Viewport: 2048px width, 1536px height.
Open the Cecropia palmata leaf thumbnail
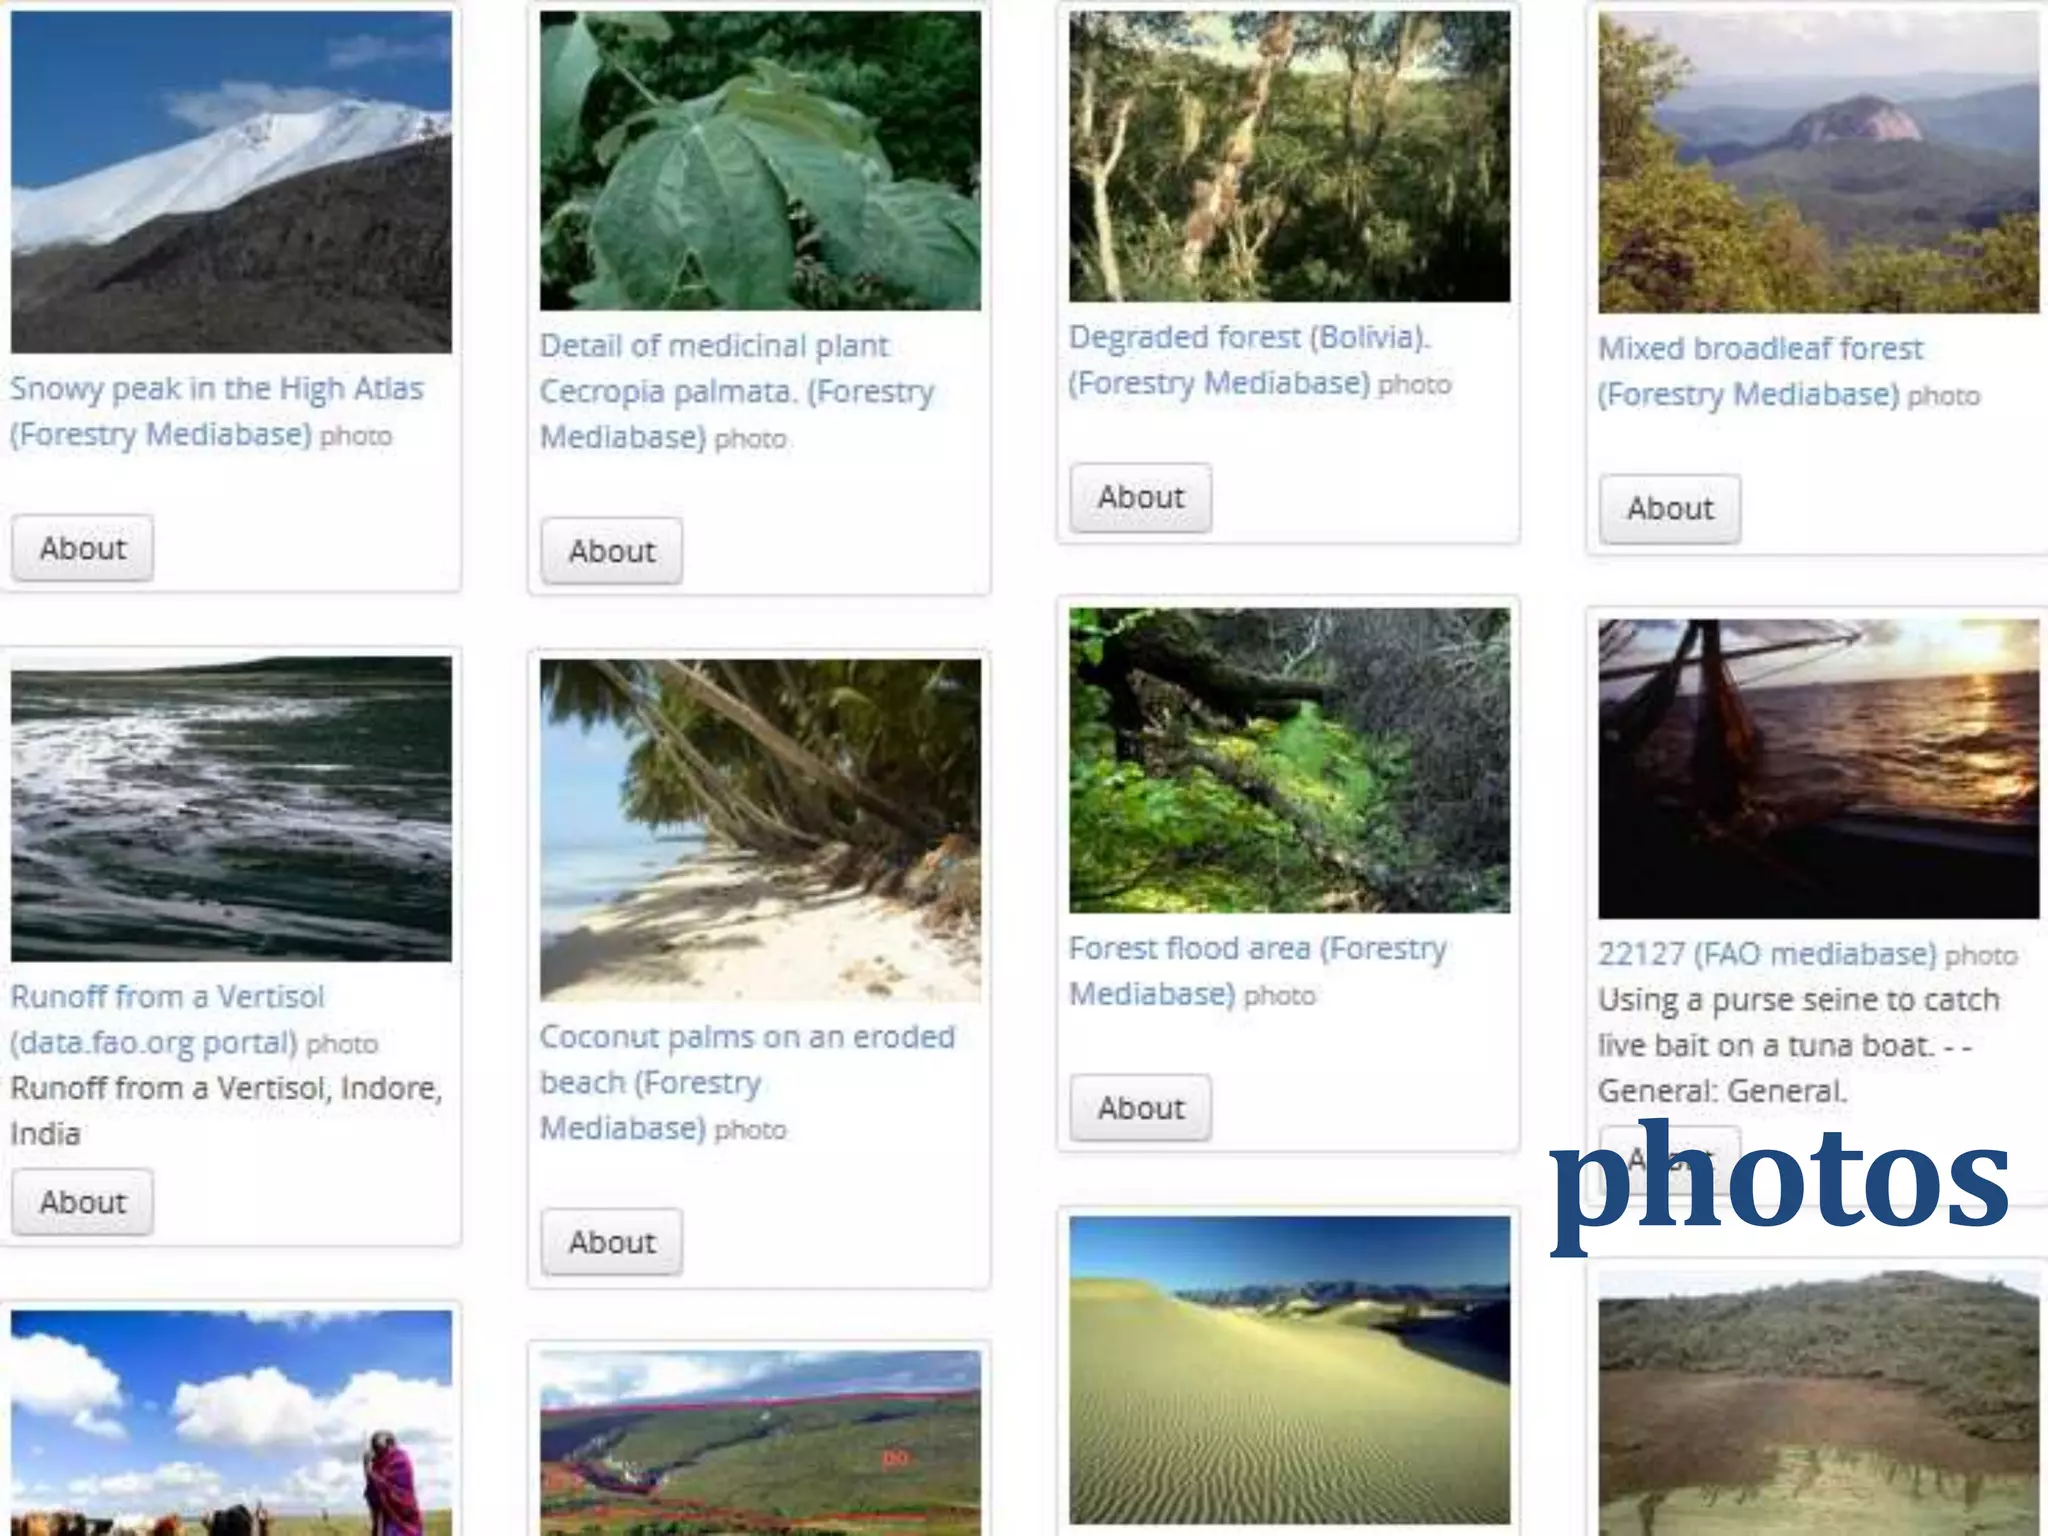click(x=760, y=160)
